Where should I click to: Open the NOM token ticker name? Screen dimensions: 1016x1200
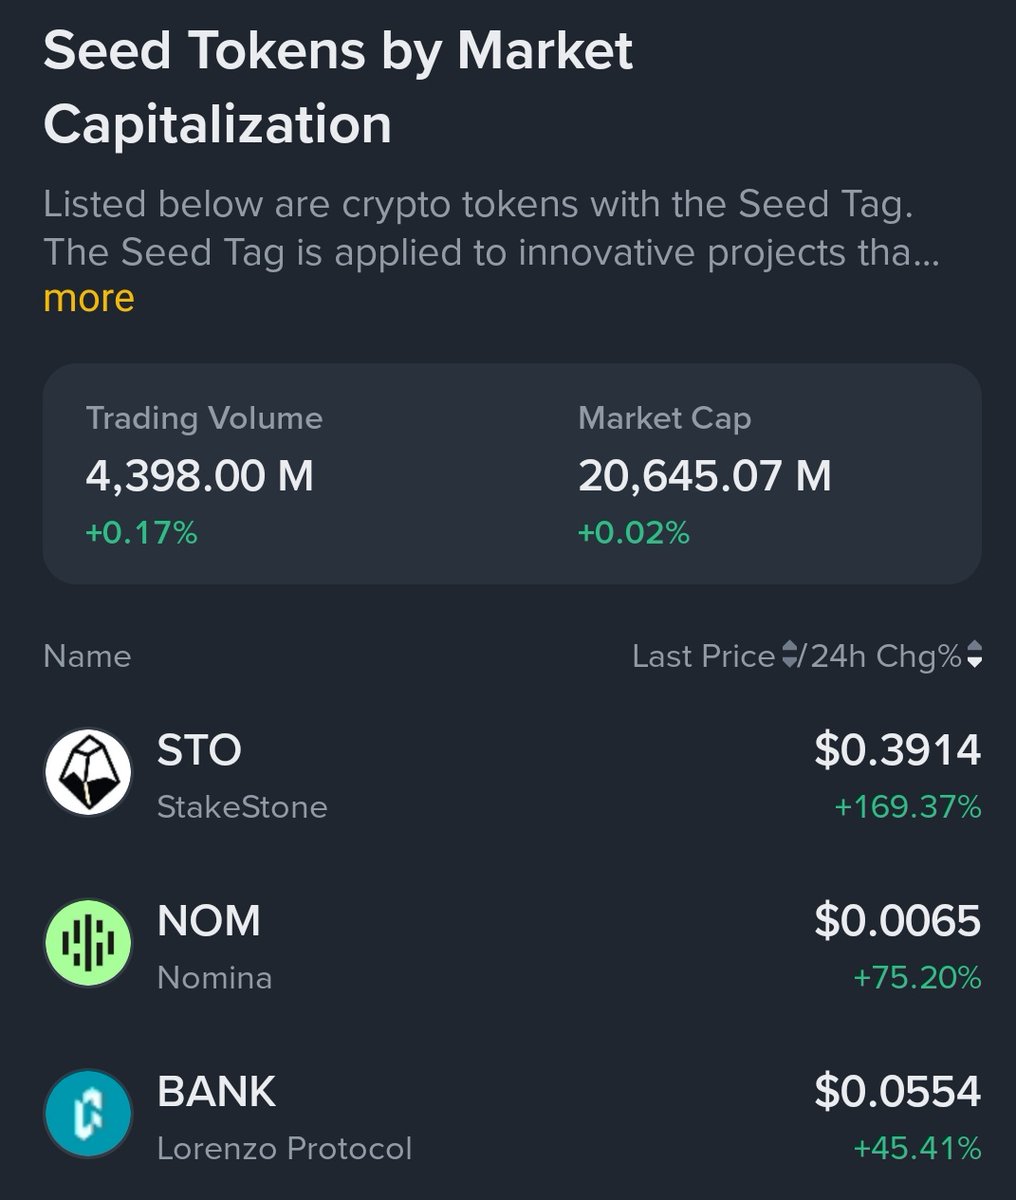208,921
